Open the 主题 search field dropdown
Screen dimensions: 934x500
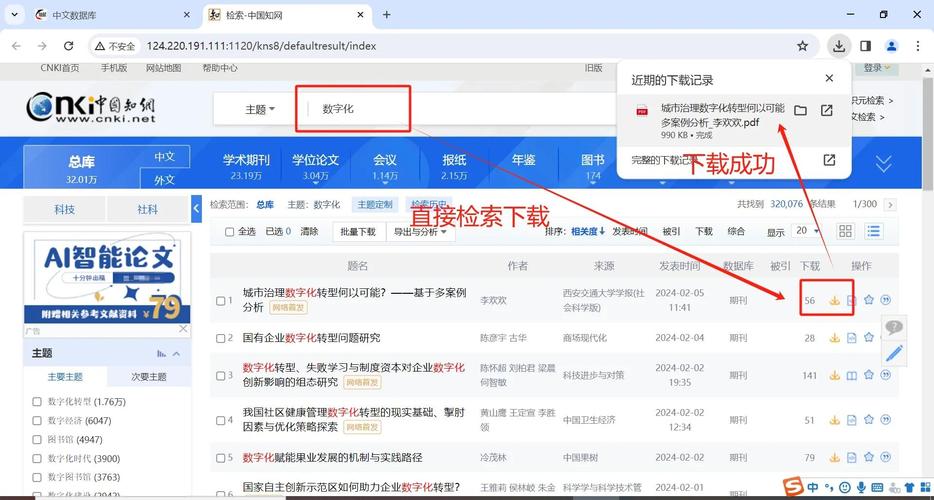coord(260,110)
